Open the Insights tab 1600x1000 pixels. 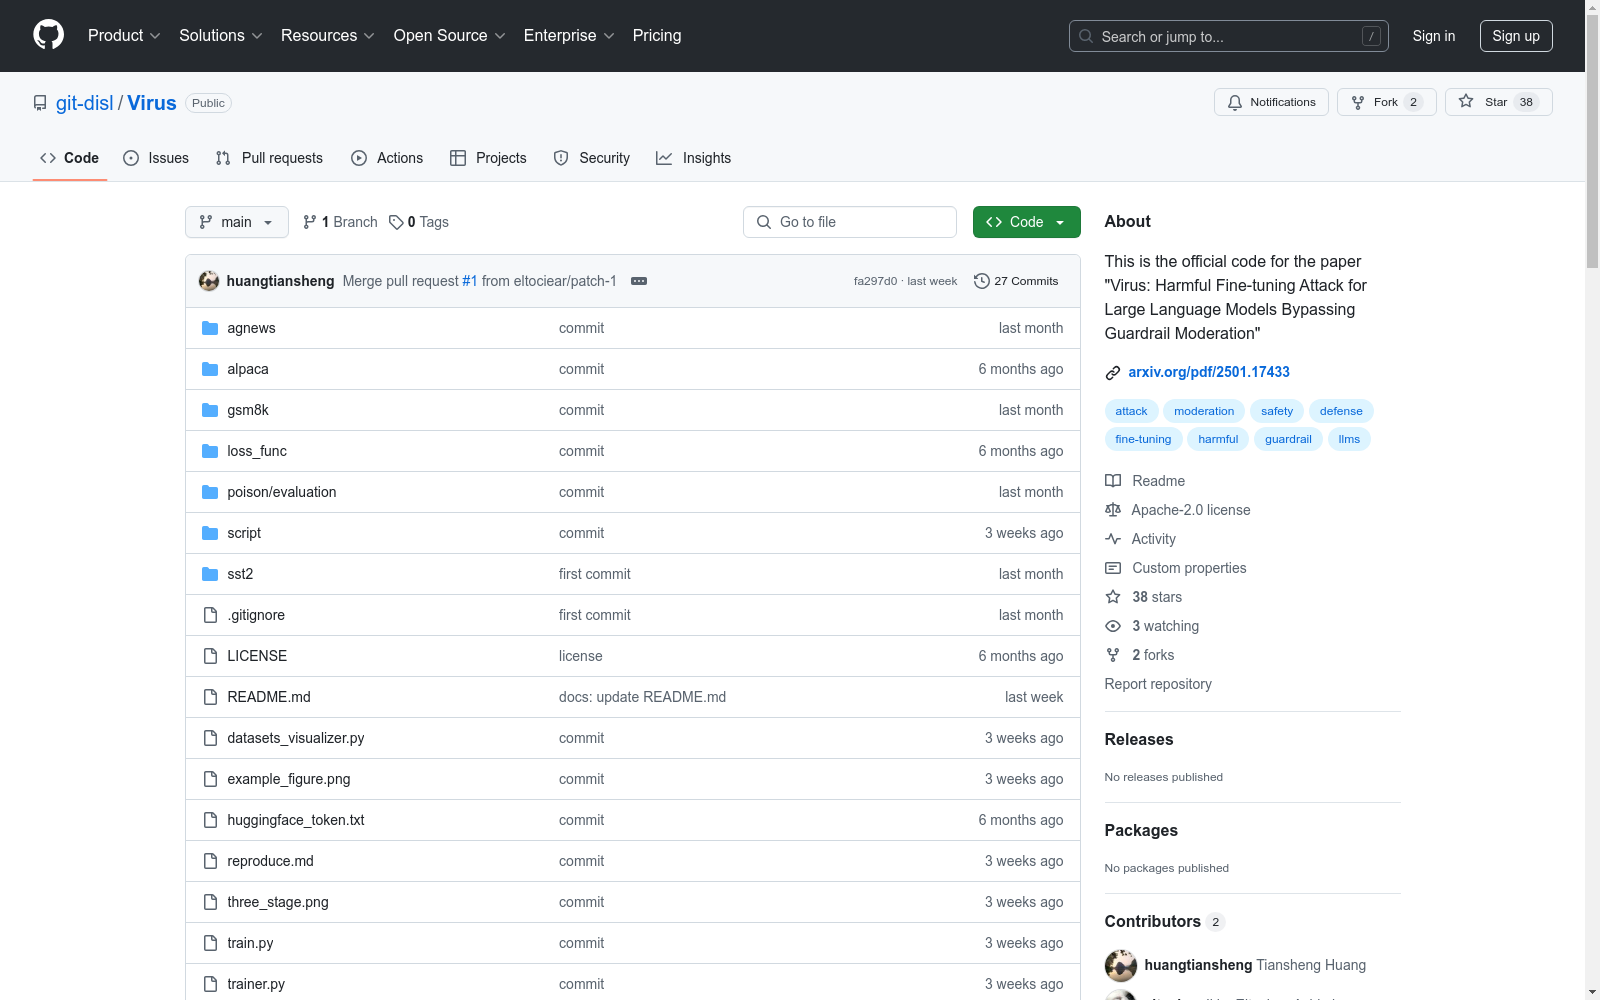pyautogui.click(x=694, y=158)
